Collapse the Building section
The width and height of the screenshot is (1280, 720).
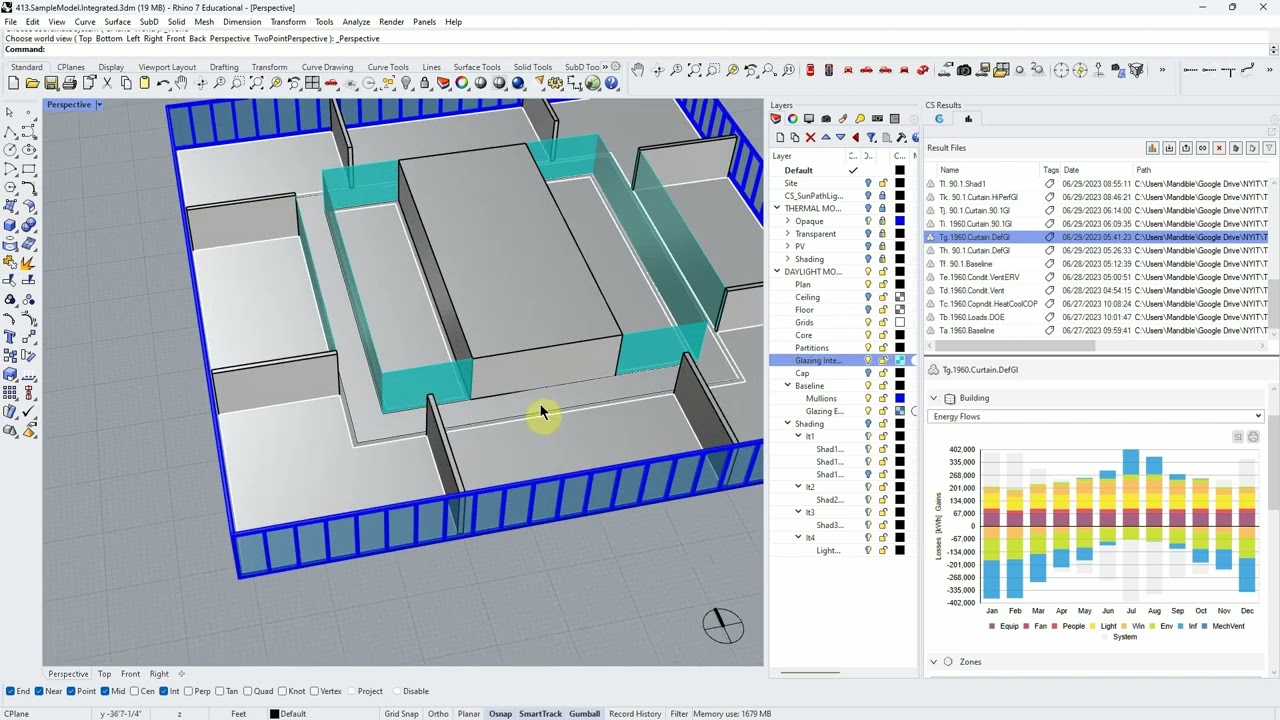point(934,398)
